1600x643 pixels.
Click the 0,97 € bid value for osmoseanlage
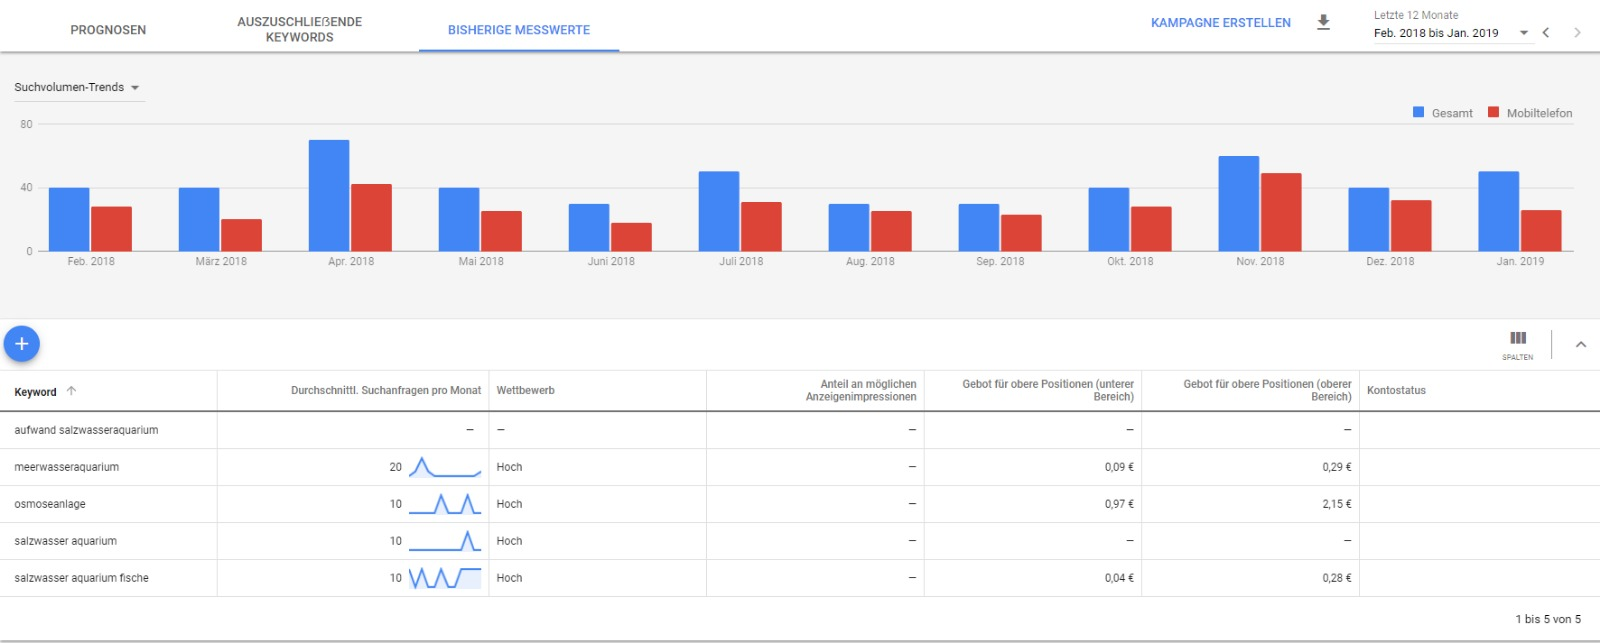[1119, 504]
